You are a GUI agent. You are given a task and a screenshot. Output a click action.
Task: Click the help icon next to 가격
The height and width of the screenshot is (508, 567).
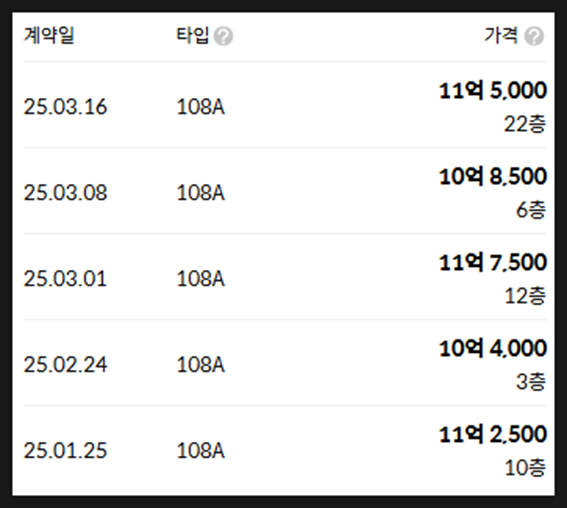pos(534,36)
